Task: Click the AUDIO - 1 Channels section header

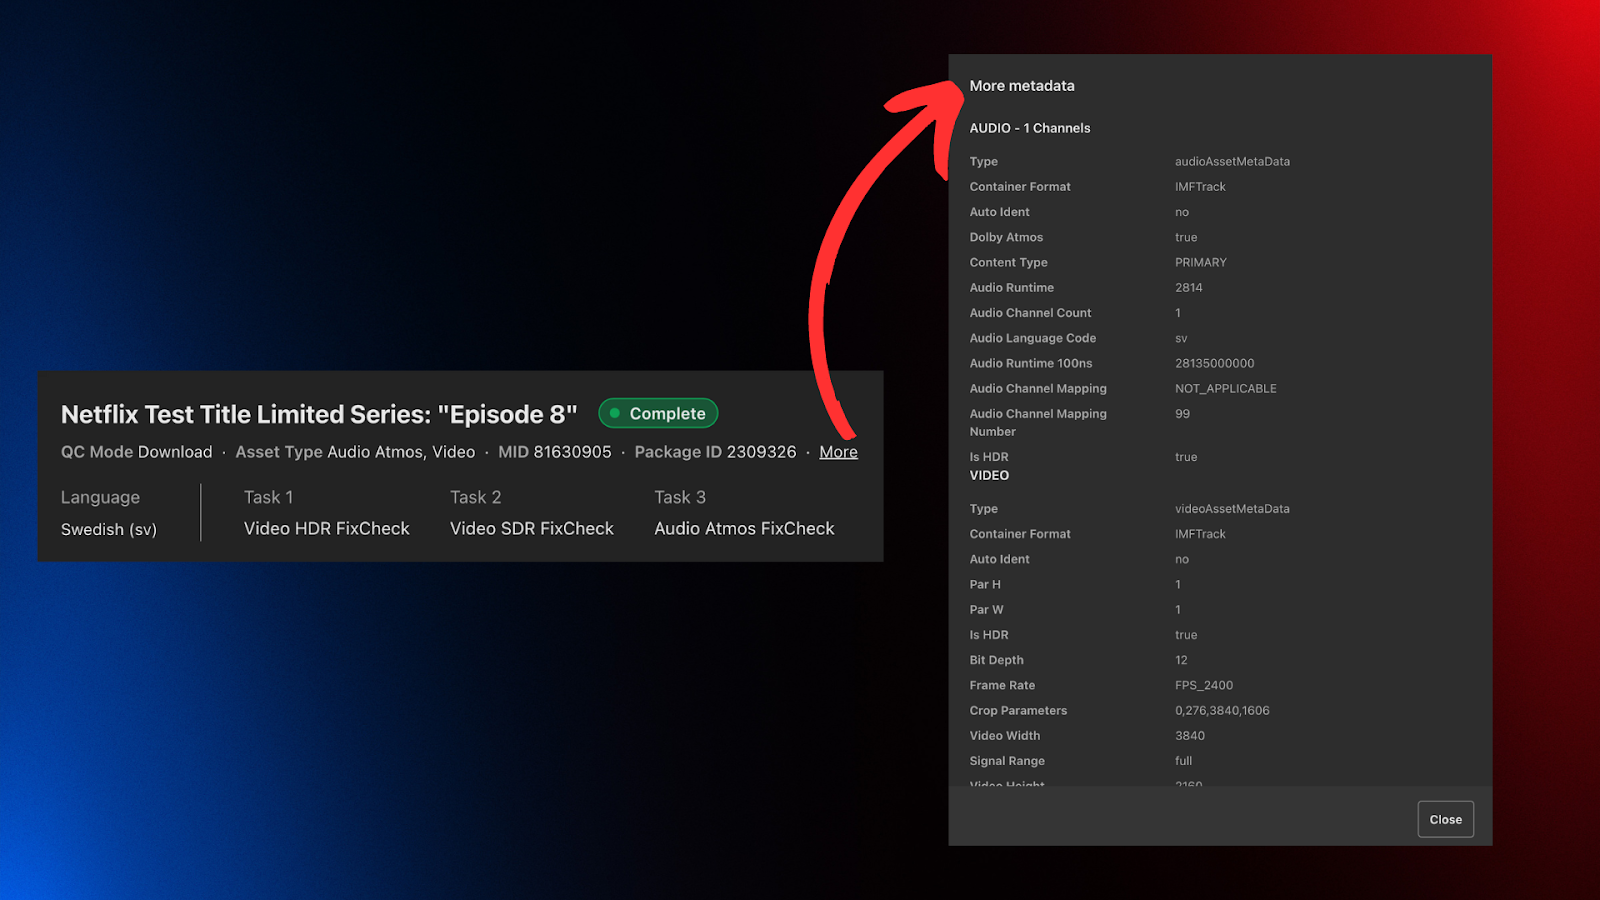Action: (1030, 128)
